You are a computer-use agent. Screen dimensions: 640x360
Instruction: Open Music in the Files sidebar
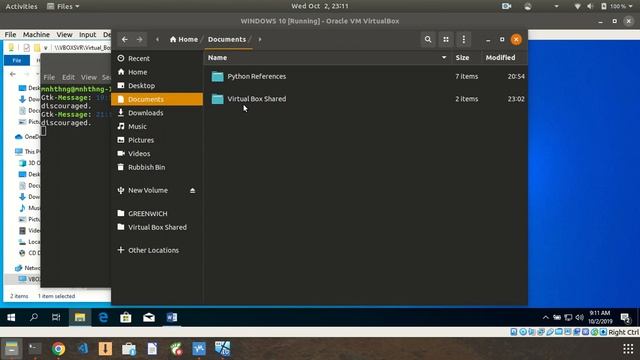click(x=157, y=127)
